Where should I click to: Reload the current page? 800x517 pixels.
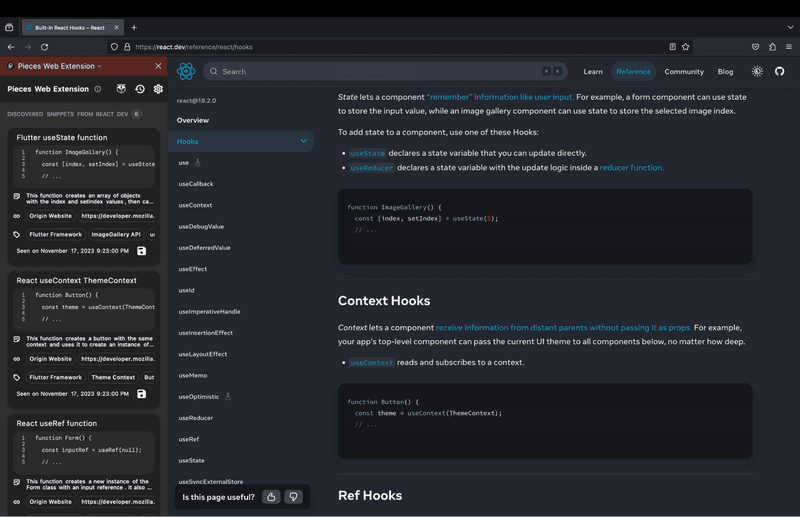(x=44, y=47)
